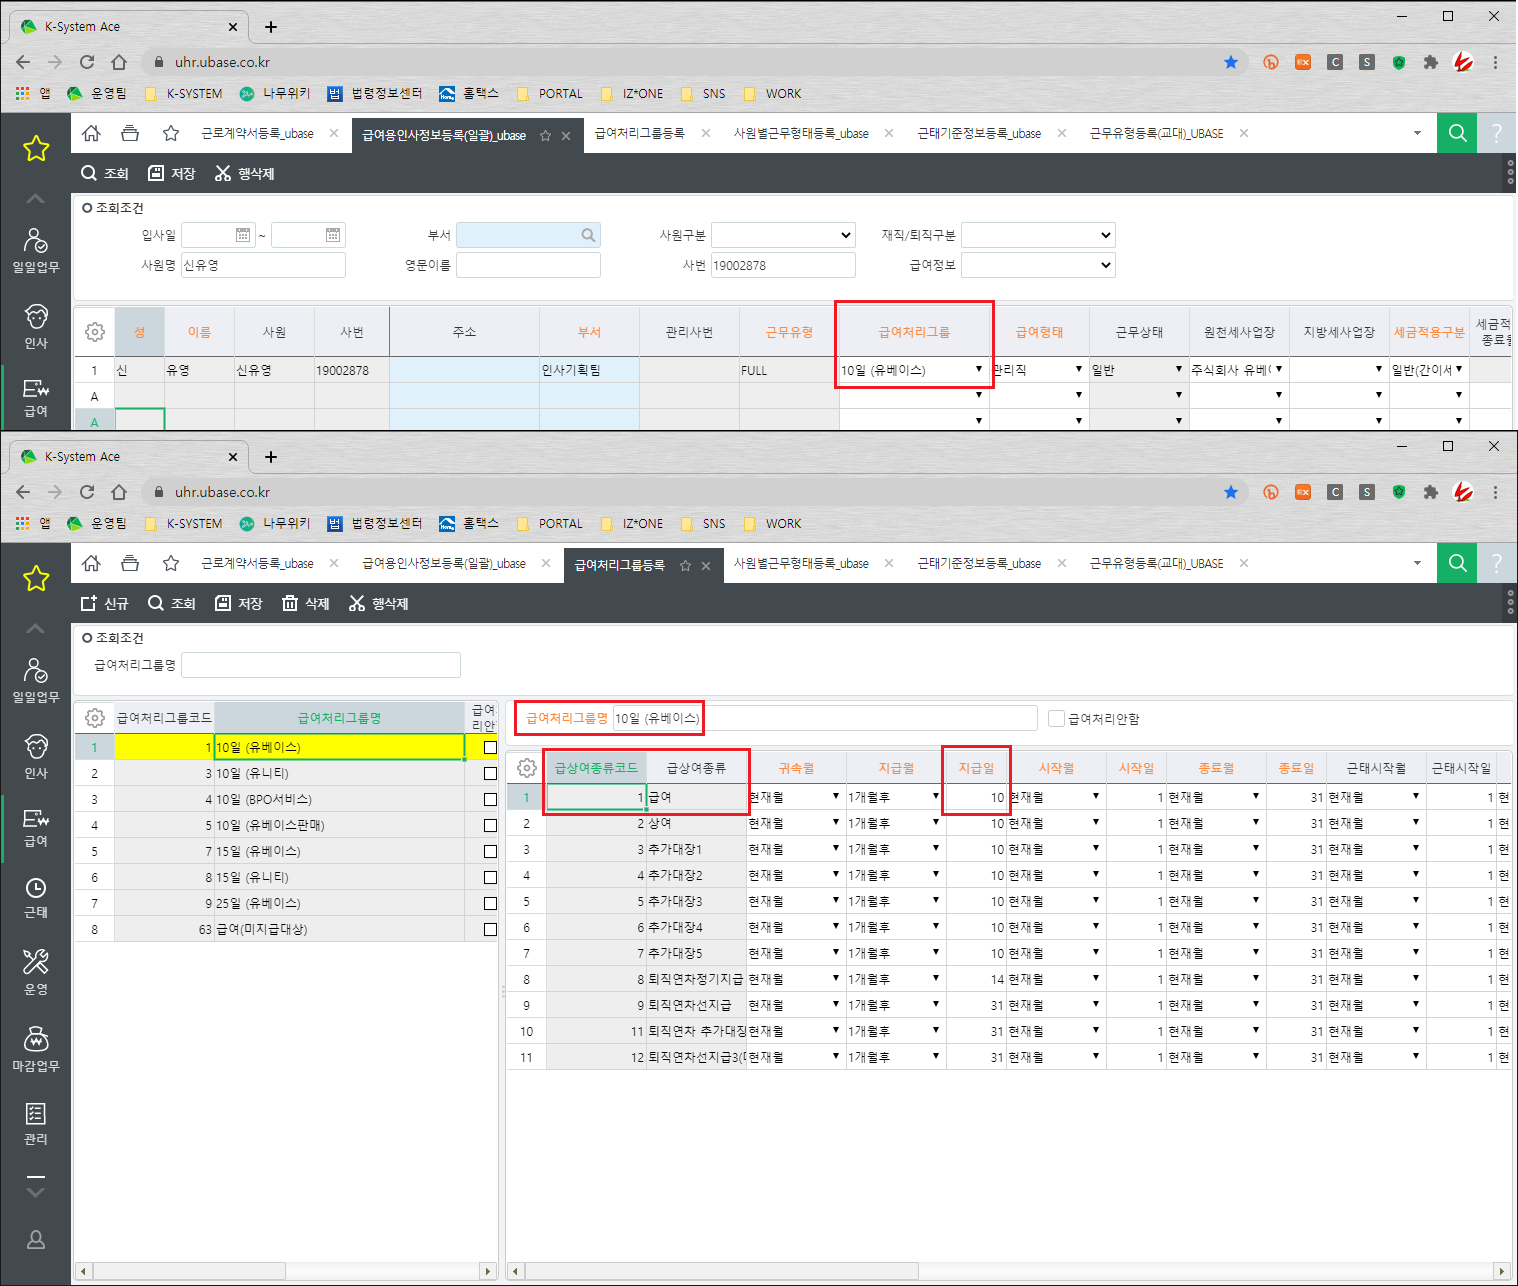Toggle checkbox for 10일 (유니티) row
This screenshot has width=1518, height=1286.
click(x=490, y=773)
